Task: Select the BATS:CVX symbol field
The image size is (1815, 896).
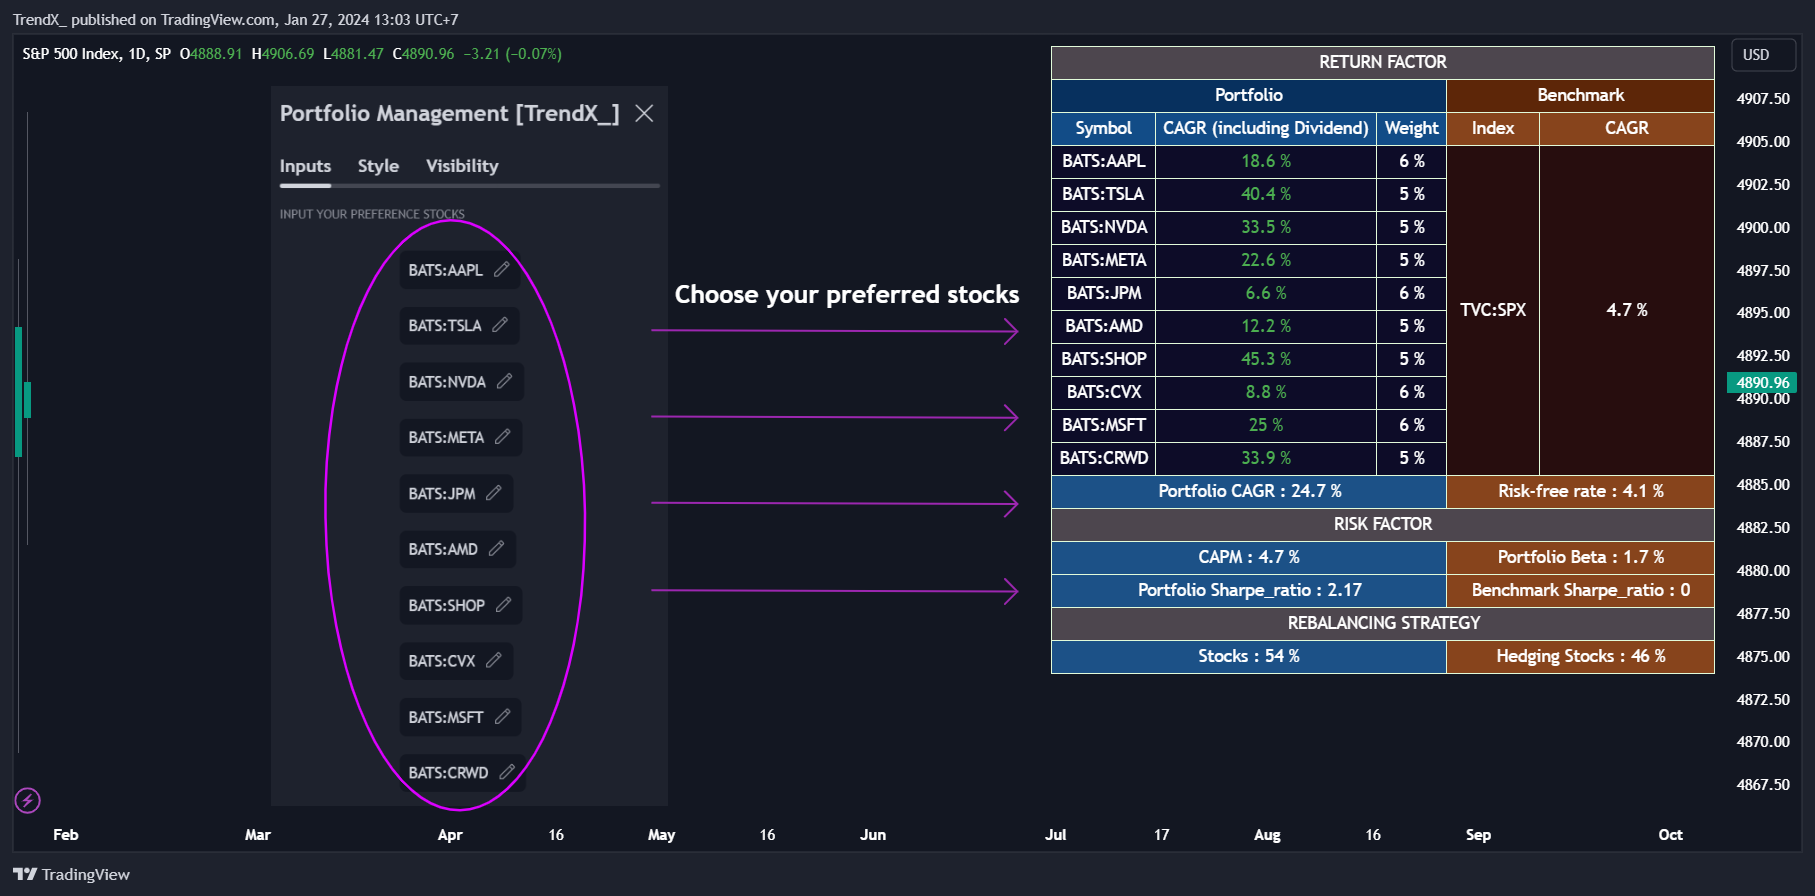Action: (x=456, y=661)
